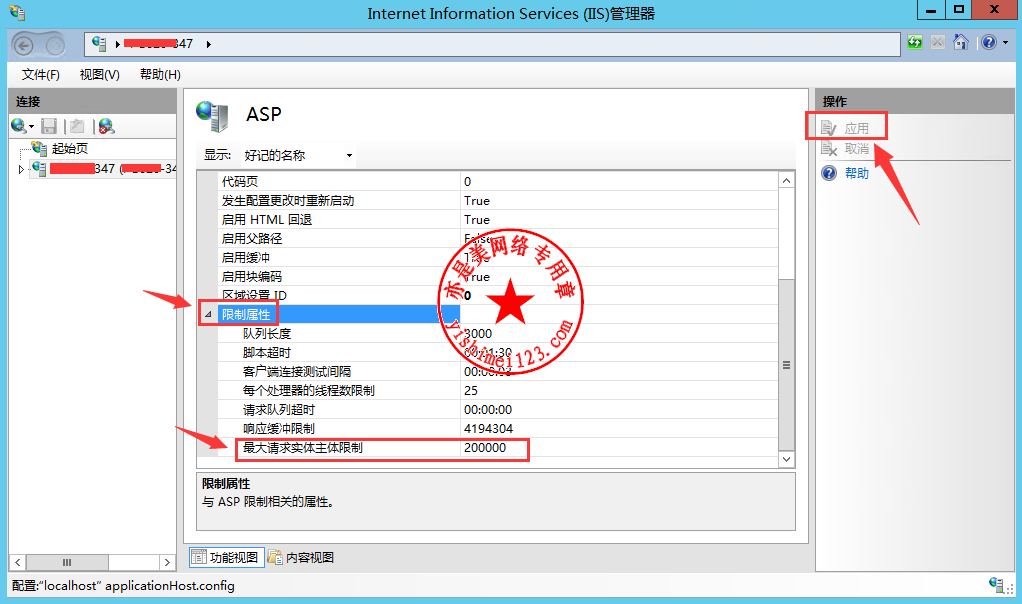Go to Home icon in toolbar
This screenshot has width=1022, height=604.
(x=961, y=42)
